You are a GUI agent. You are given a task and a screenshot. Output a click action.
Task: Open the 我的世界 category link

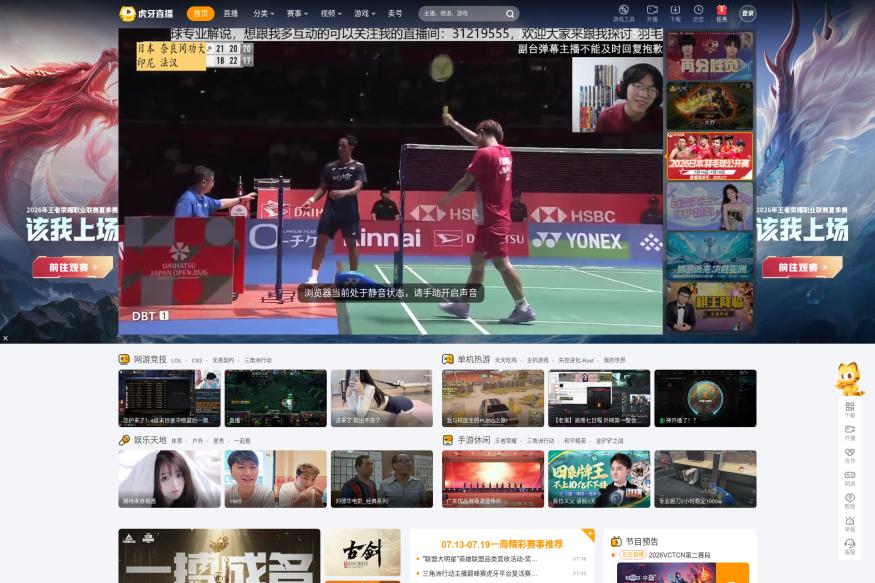614,360
